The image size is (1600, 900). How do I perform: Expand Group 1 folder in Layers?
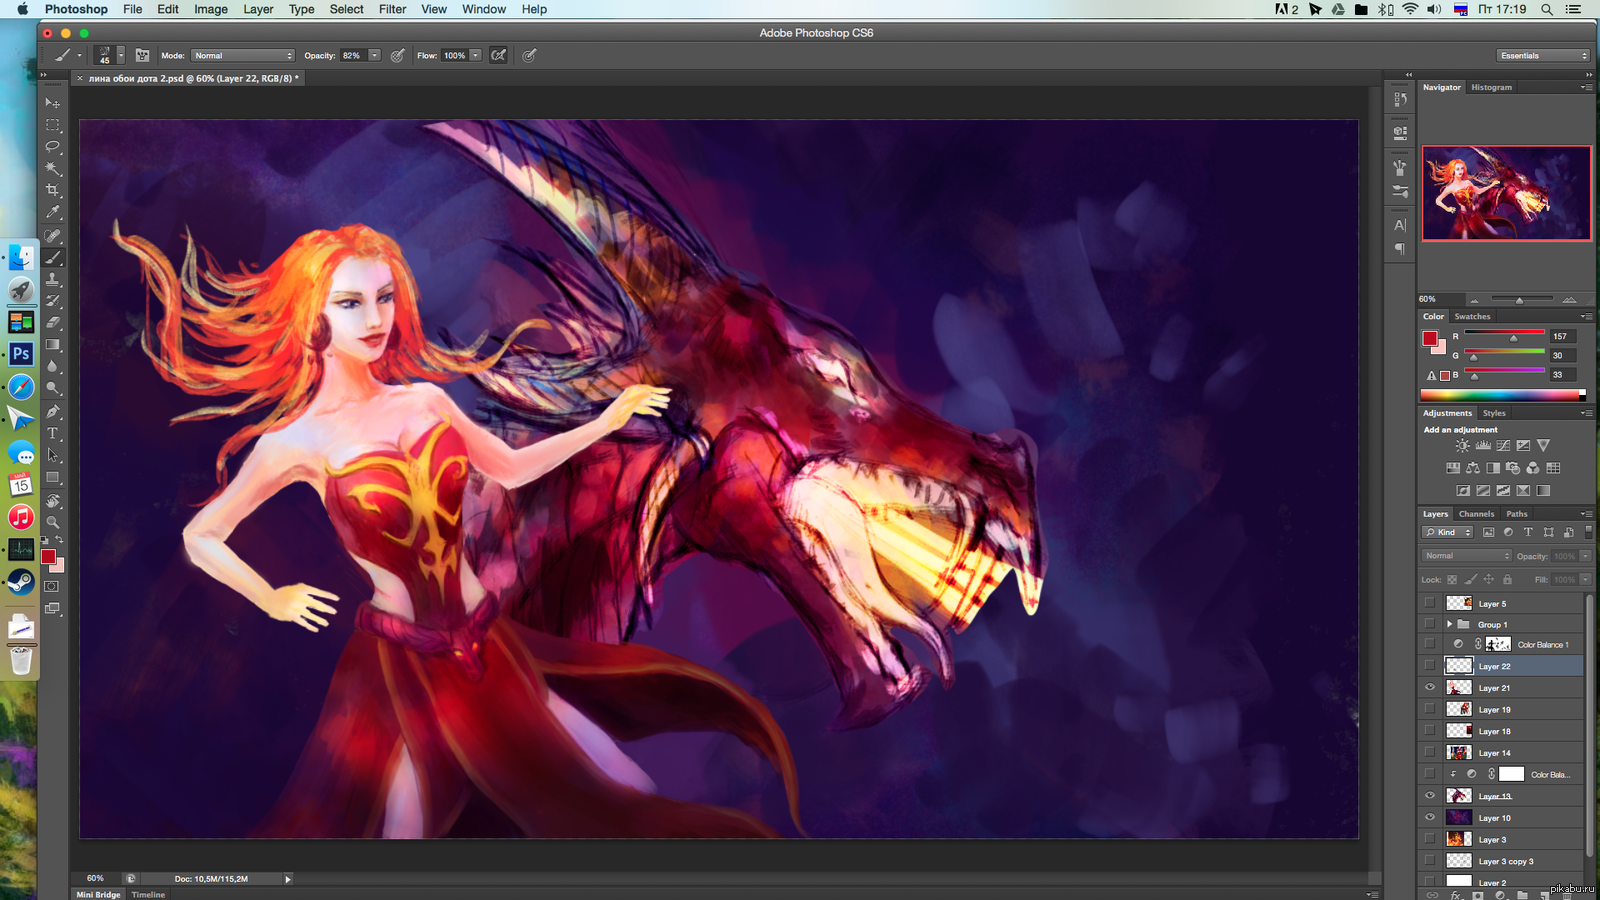tap(1449, 624)
